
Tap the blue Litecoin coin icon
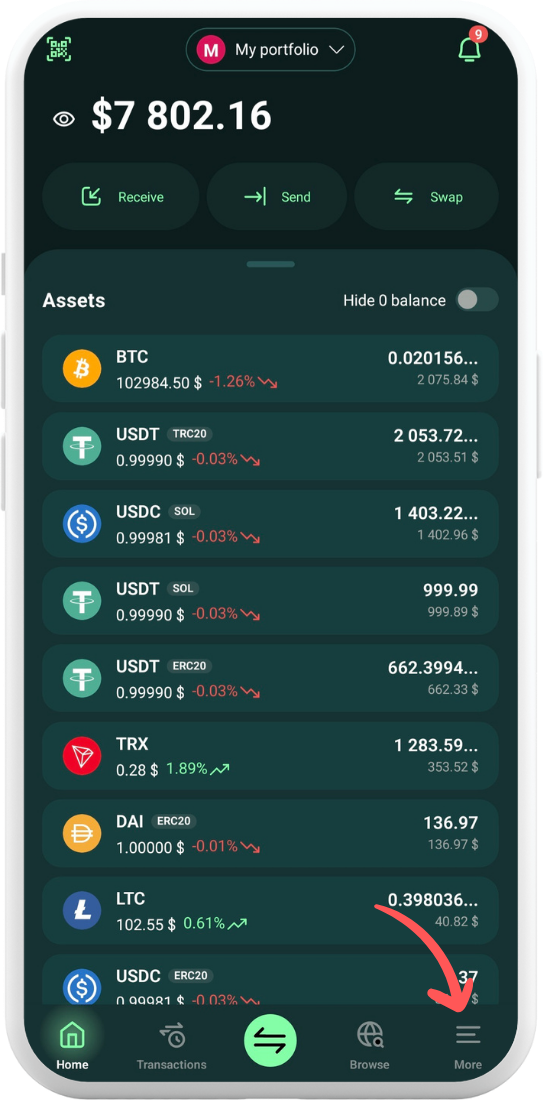pyautogui.click(x=82, y=911)
